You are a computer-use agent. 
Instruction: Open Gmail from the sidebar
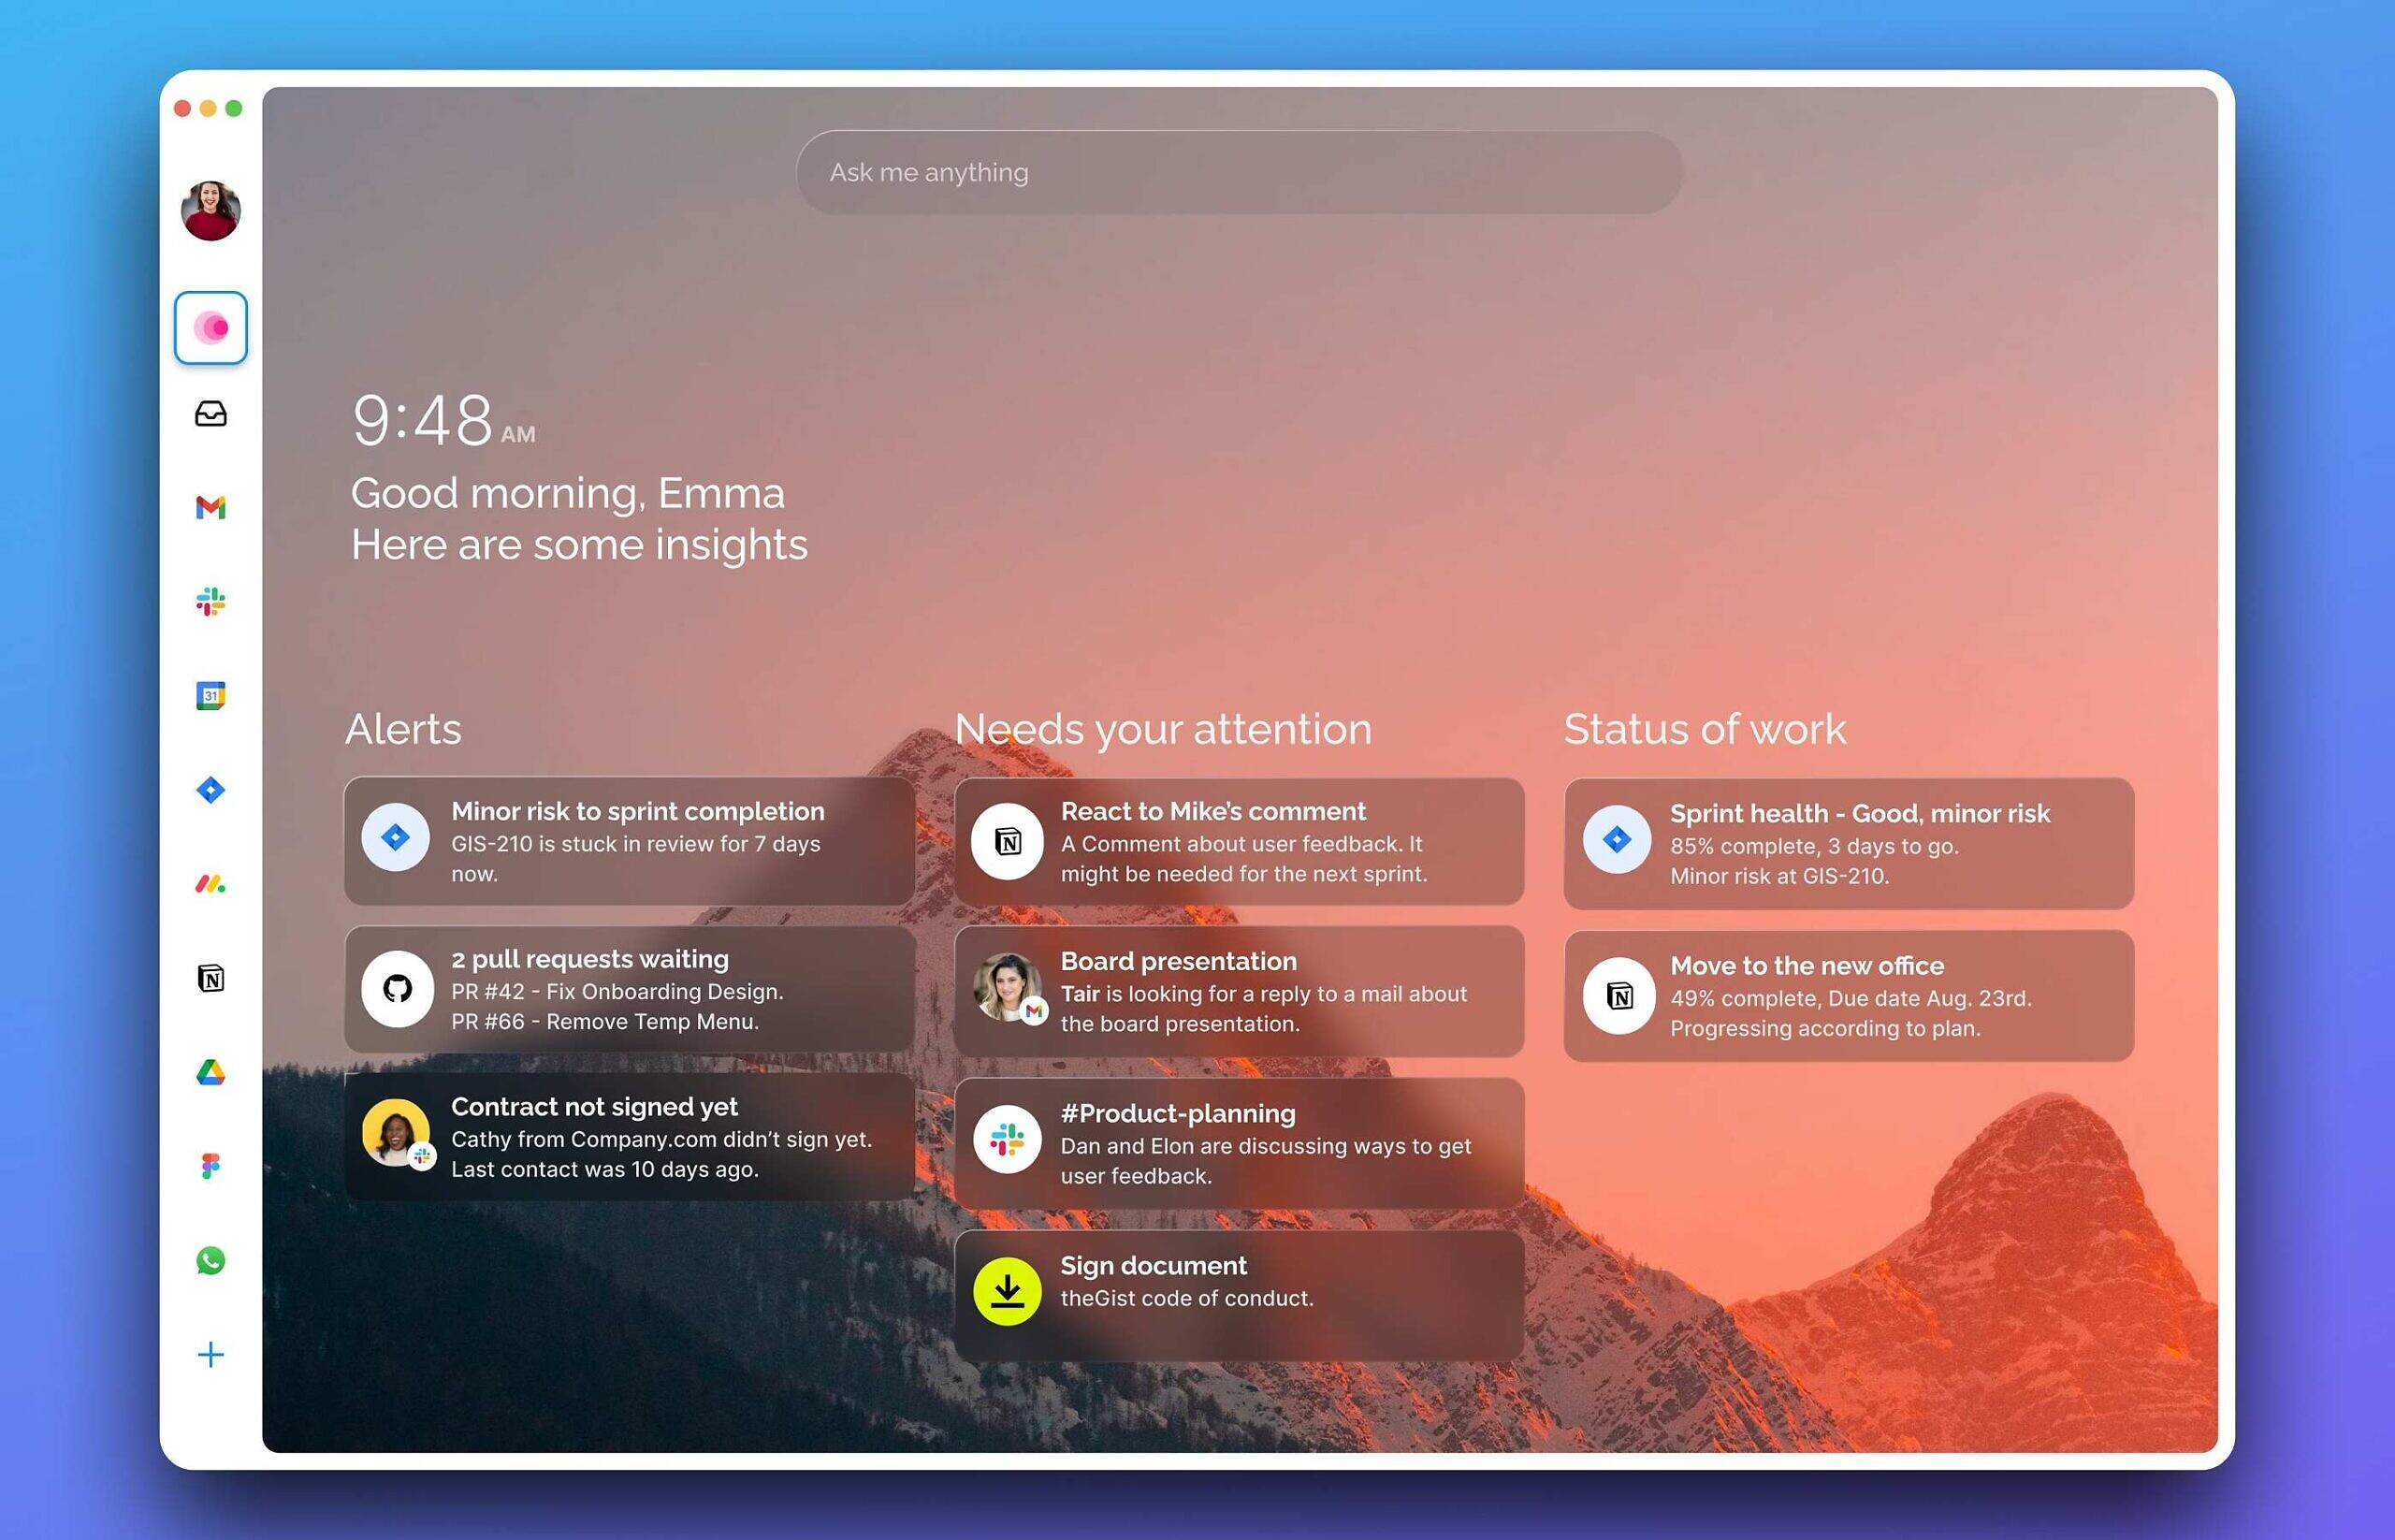[x=210, y=507]
